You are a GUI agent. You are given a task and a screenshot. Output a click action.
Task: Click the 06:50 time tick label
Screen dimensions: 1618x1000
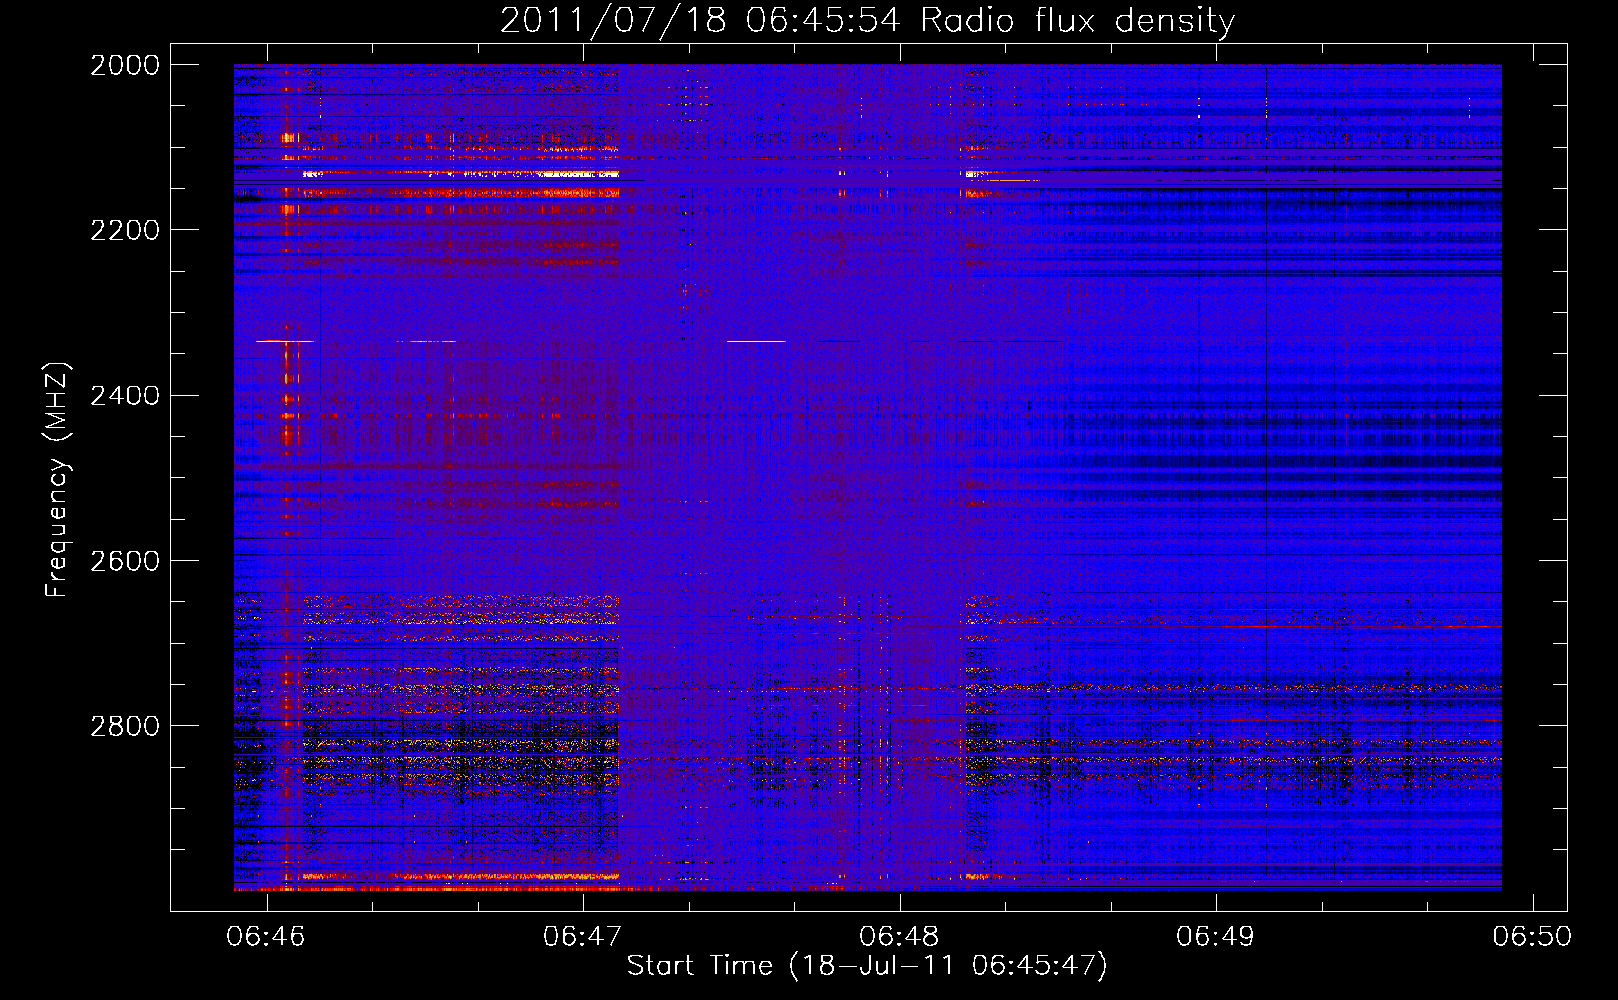tap(1532, 937)
